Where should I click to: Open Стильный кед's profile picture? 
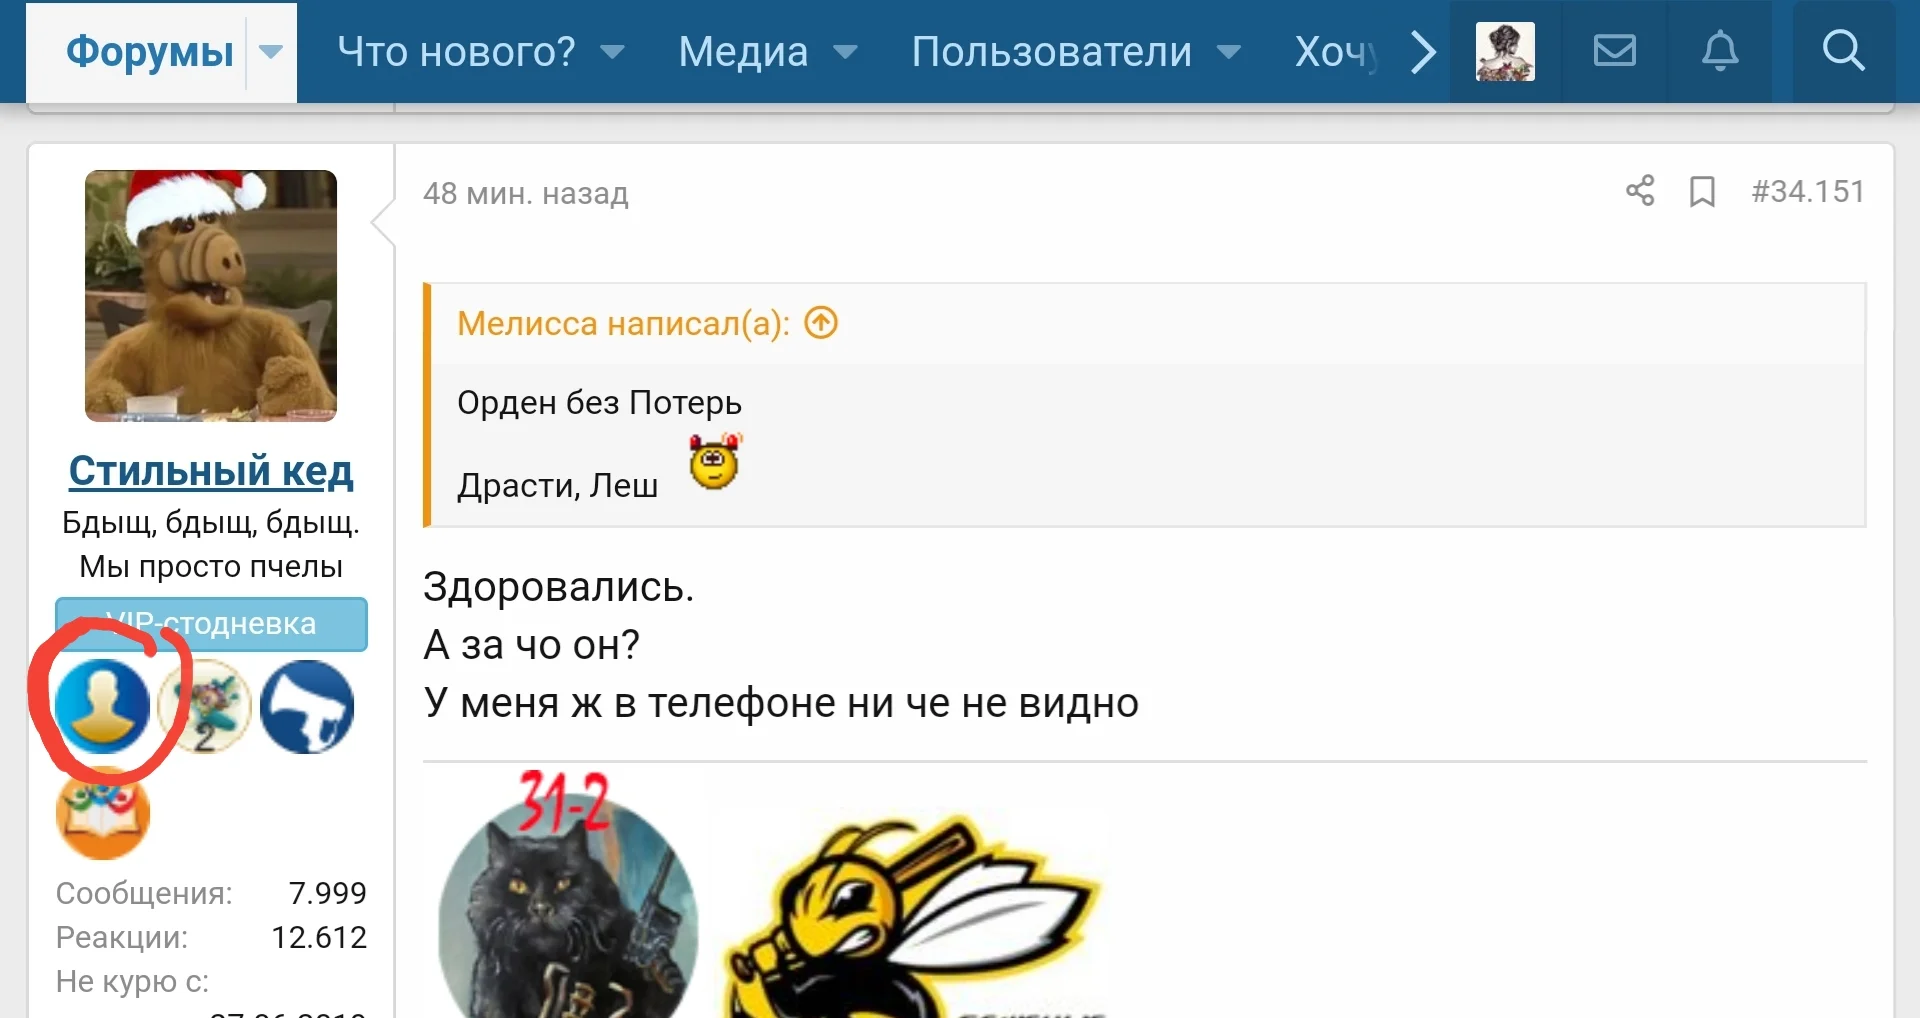(x=211, y=296)
